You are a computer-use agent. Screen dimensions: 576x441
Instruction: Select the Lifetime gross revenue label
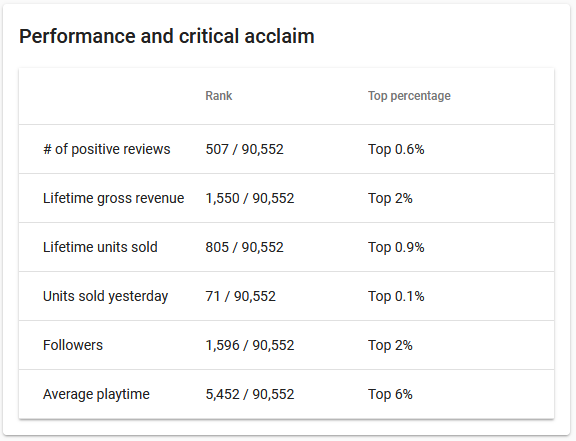tap(114, 198)
